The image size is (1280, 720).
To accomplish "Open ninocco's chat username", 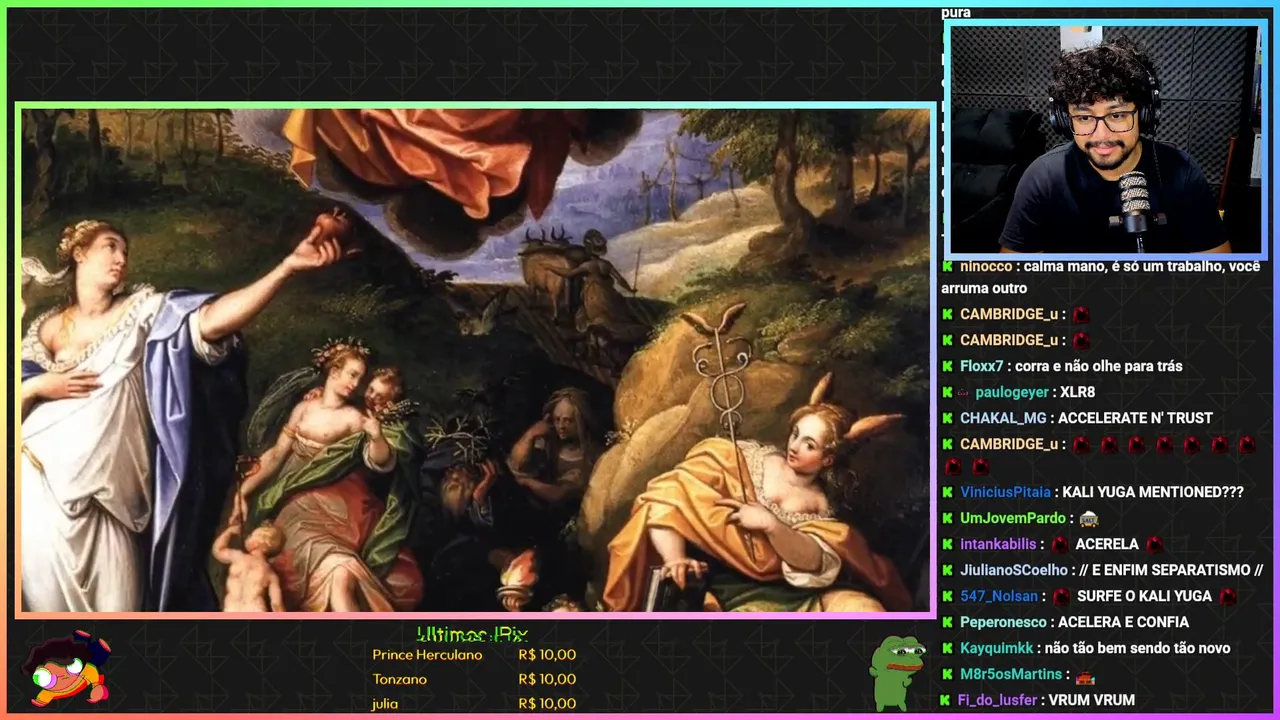I will click(984, 267).
